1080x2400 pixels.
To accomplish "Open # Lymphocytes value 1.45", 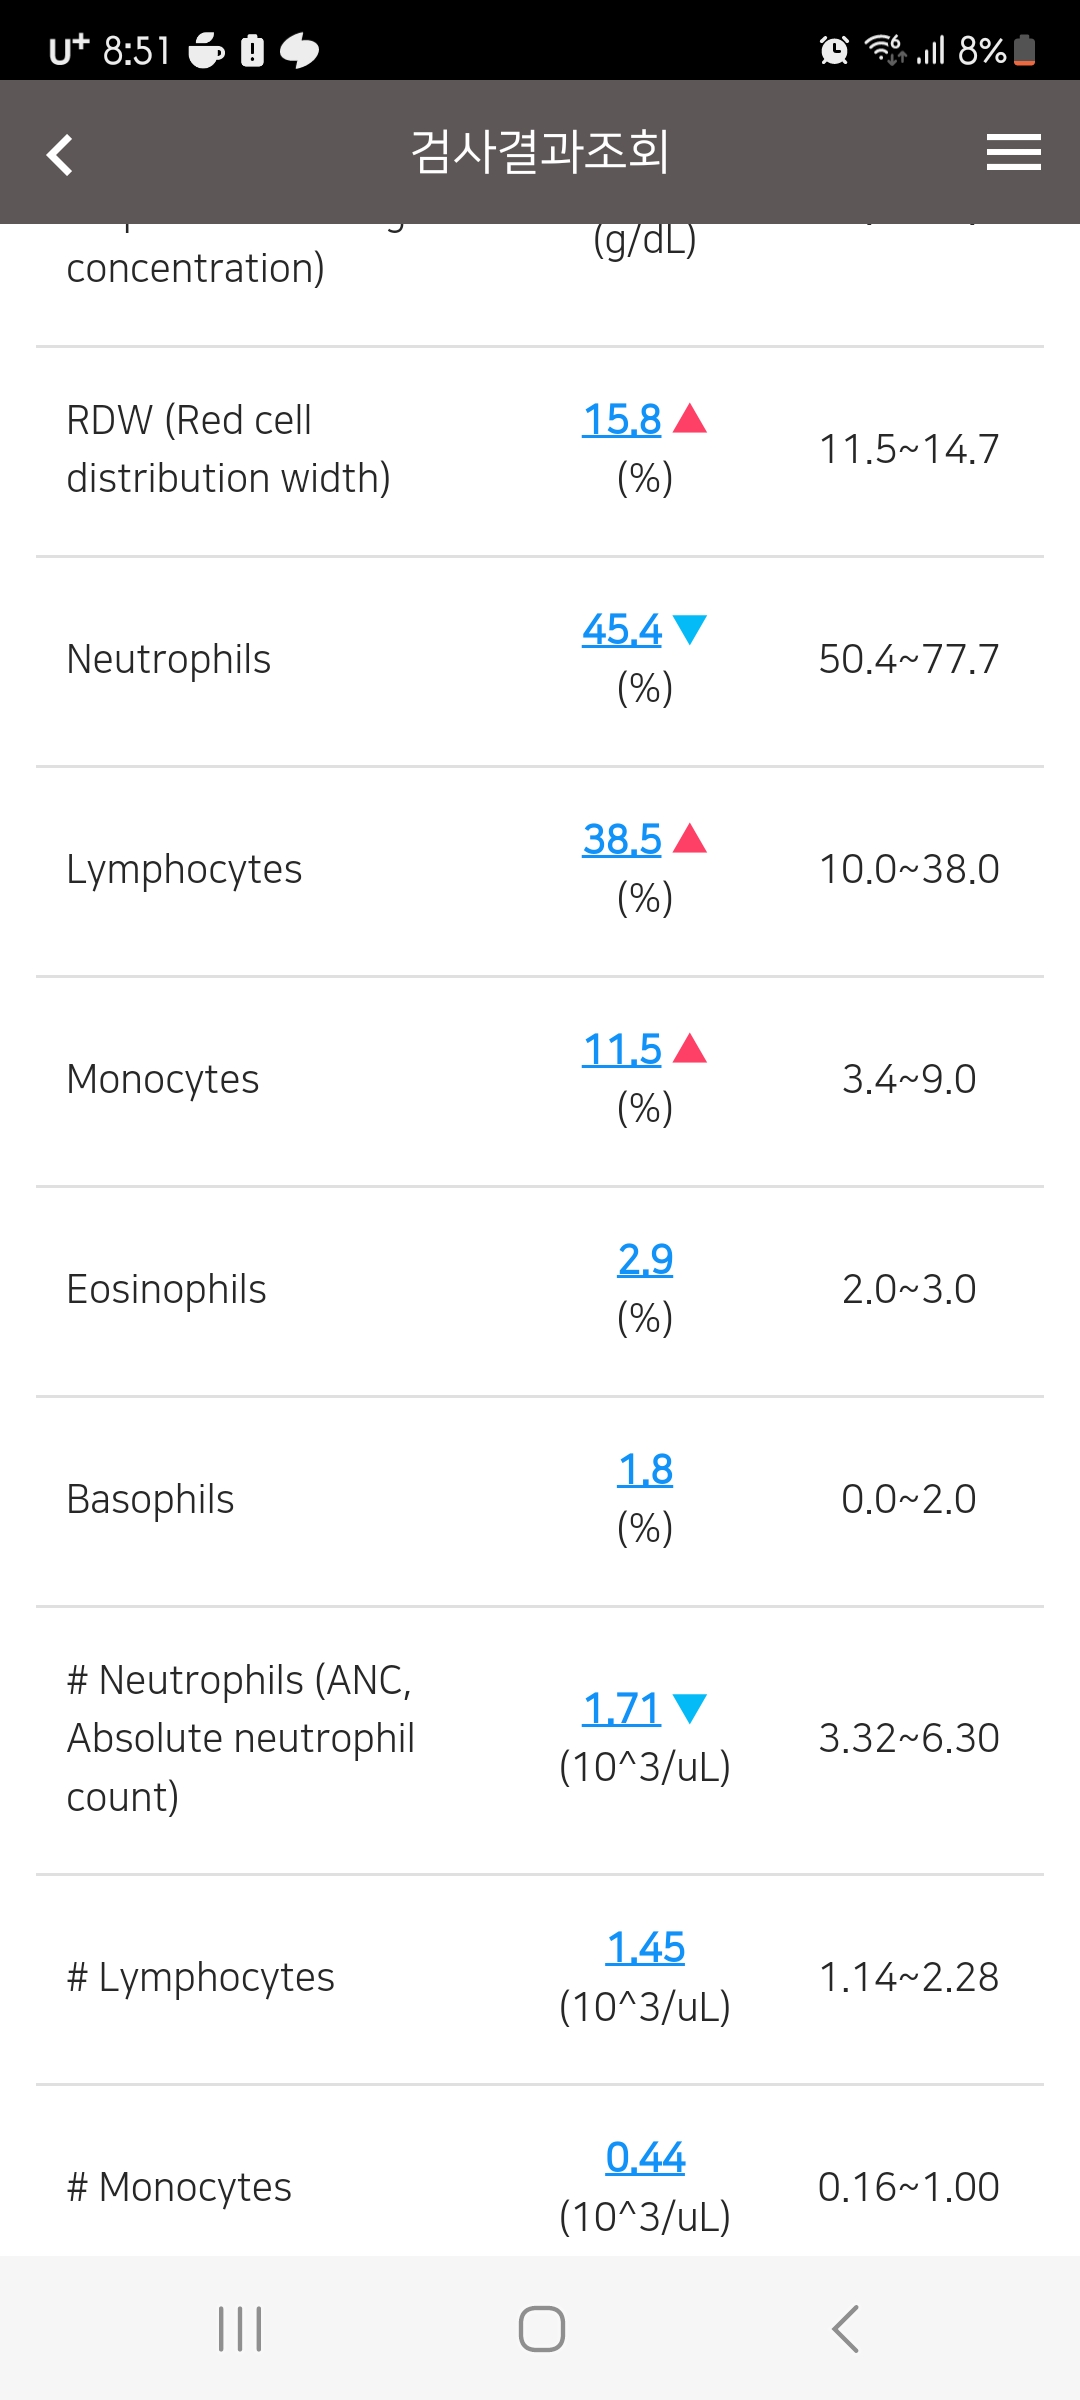I will pyautogui.click(x=645, y=1947).
